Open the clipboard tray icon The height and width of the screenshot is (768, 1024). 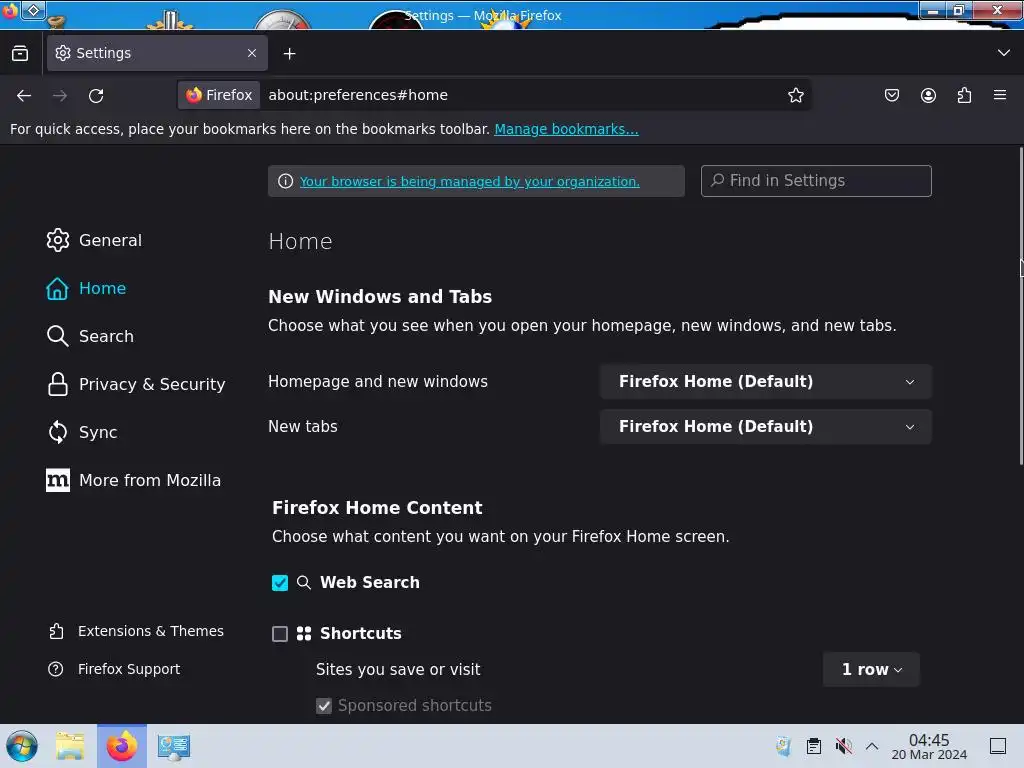pos(814,746)
